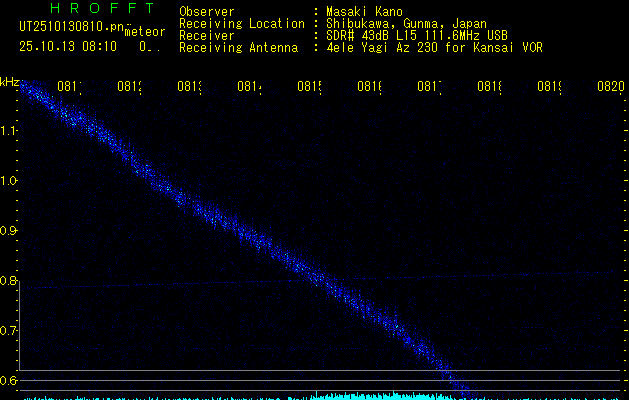The height and width of the screenshot is (400, 629).
Task: Select the 4ele Yagi antenna description
Action: (434, 47)
